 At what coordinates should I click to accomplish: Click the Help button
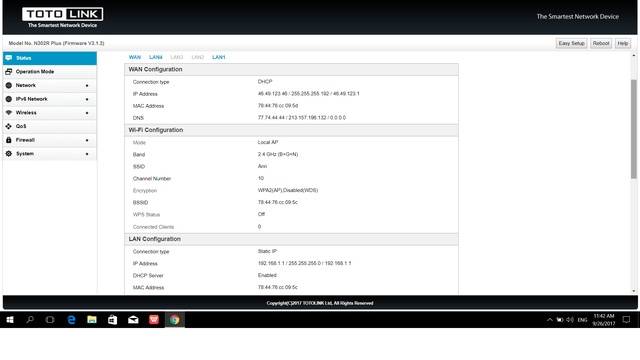(x=623, y=43)
